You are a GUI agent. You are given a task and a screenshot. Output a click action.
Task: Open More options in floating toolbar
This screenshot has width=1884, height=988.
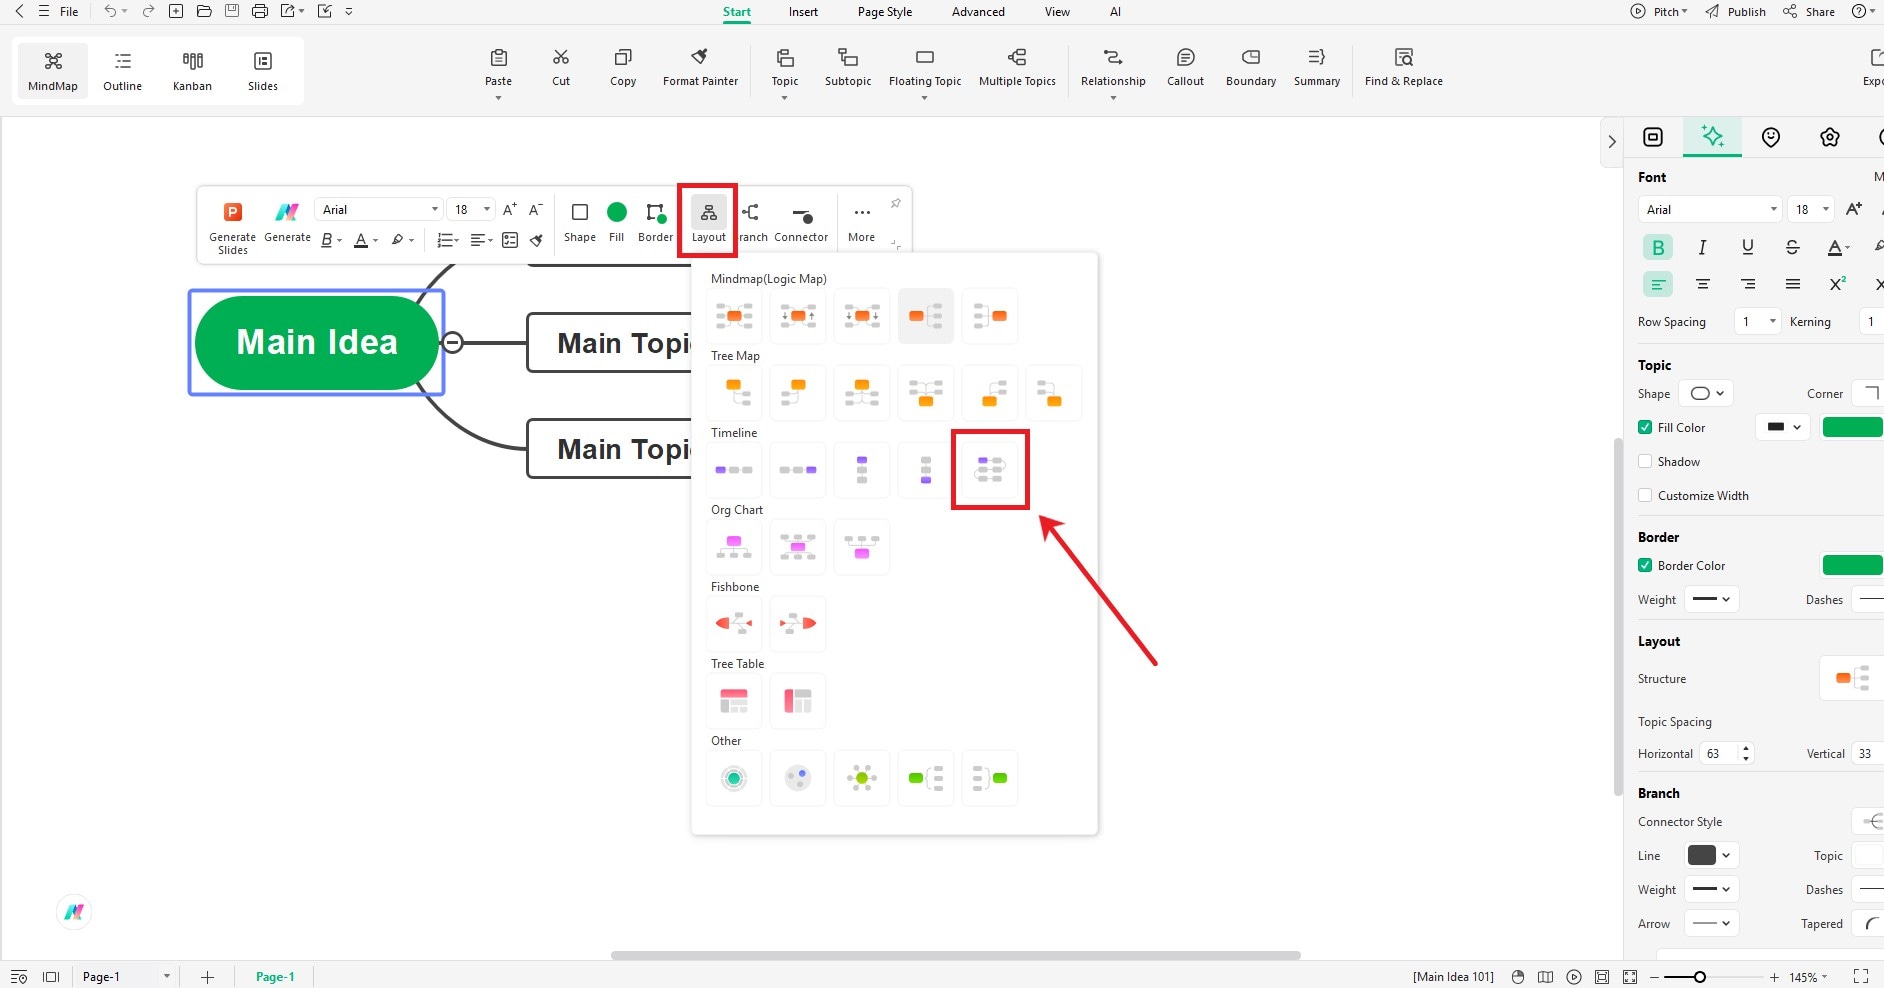(x=861, y=222)
